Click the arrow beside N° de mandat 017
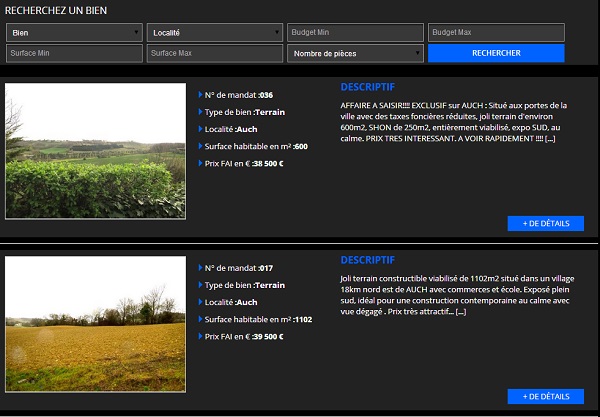 [x=200, y=267]
